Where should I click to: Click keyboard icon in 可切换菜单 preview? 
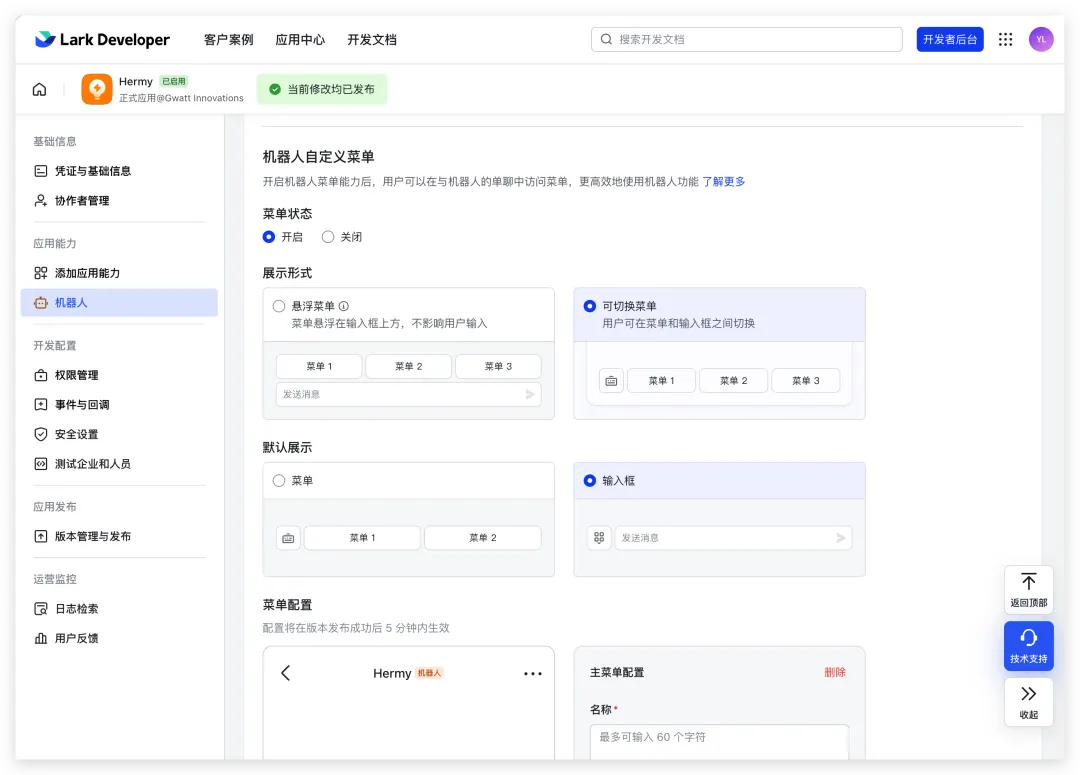tap(611, 380)
